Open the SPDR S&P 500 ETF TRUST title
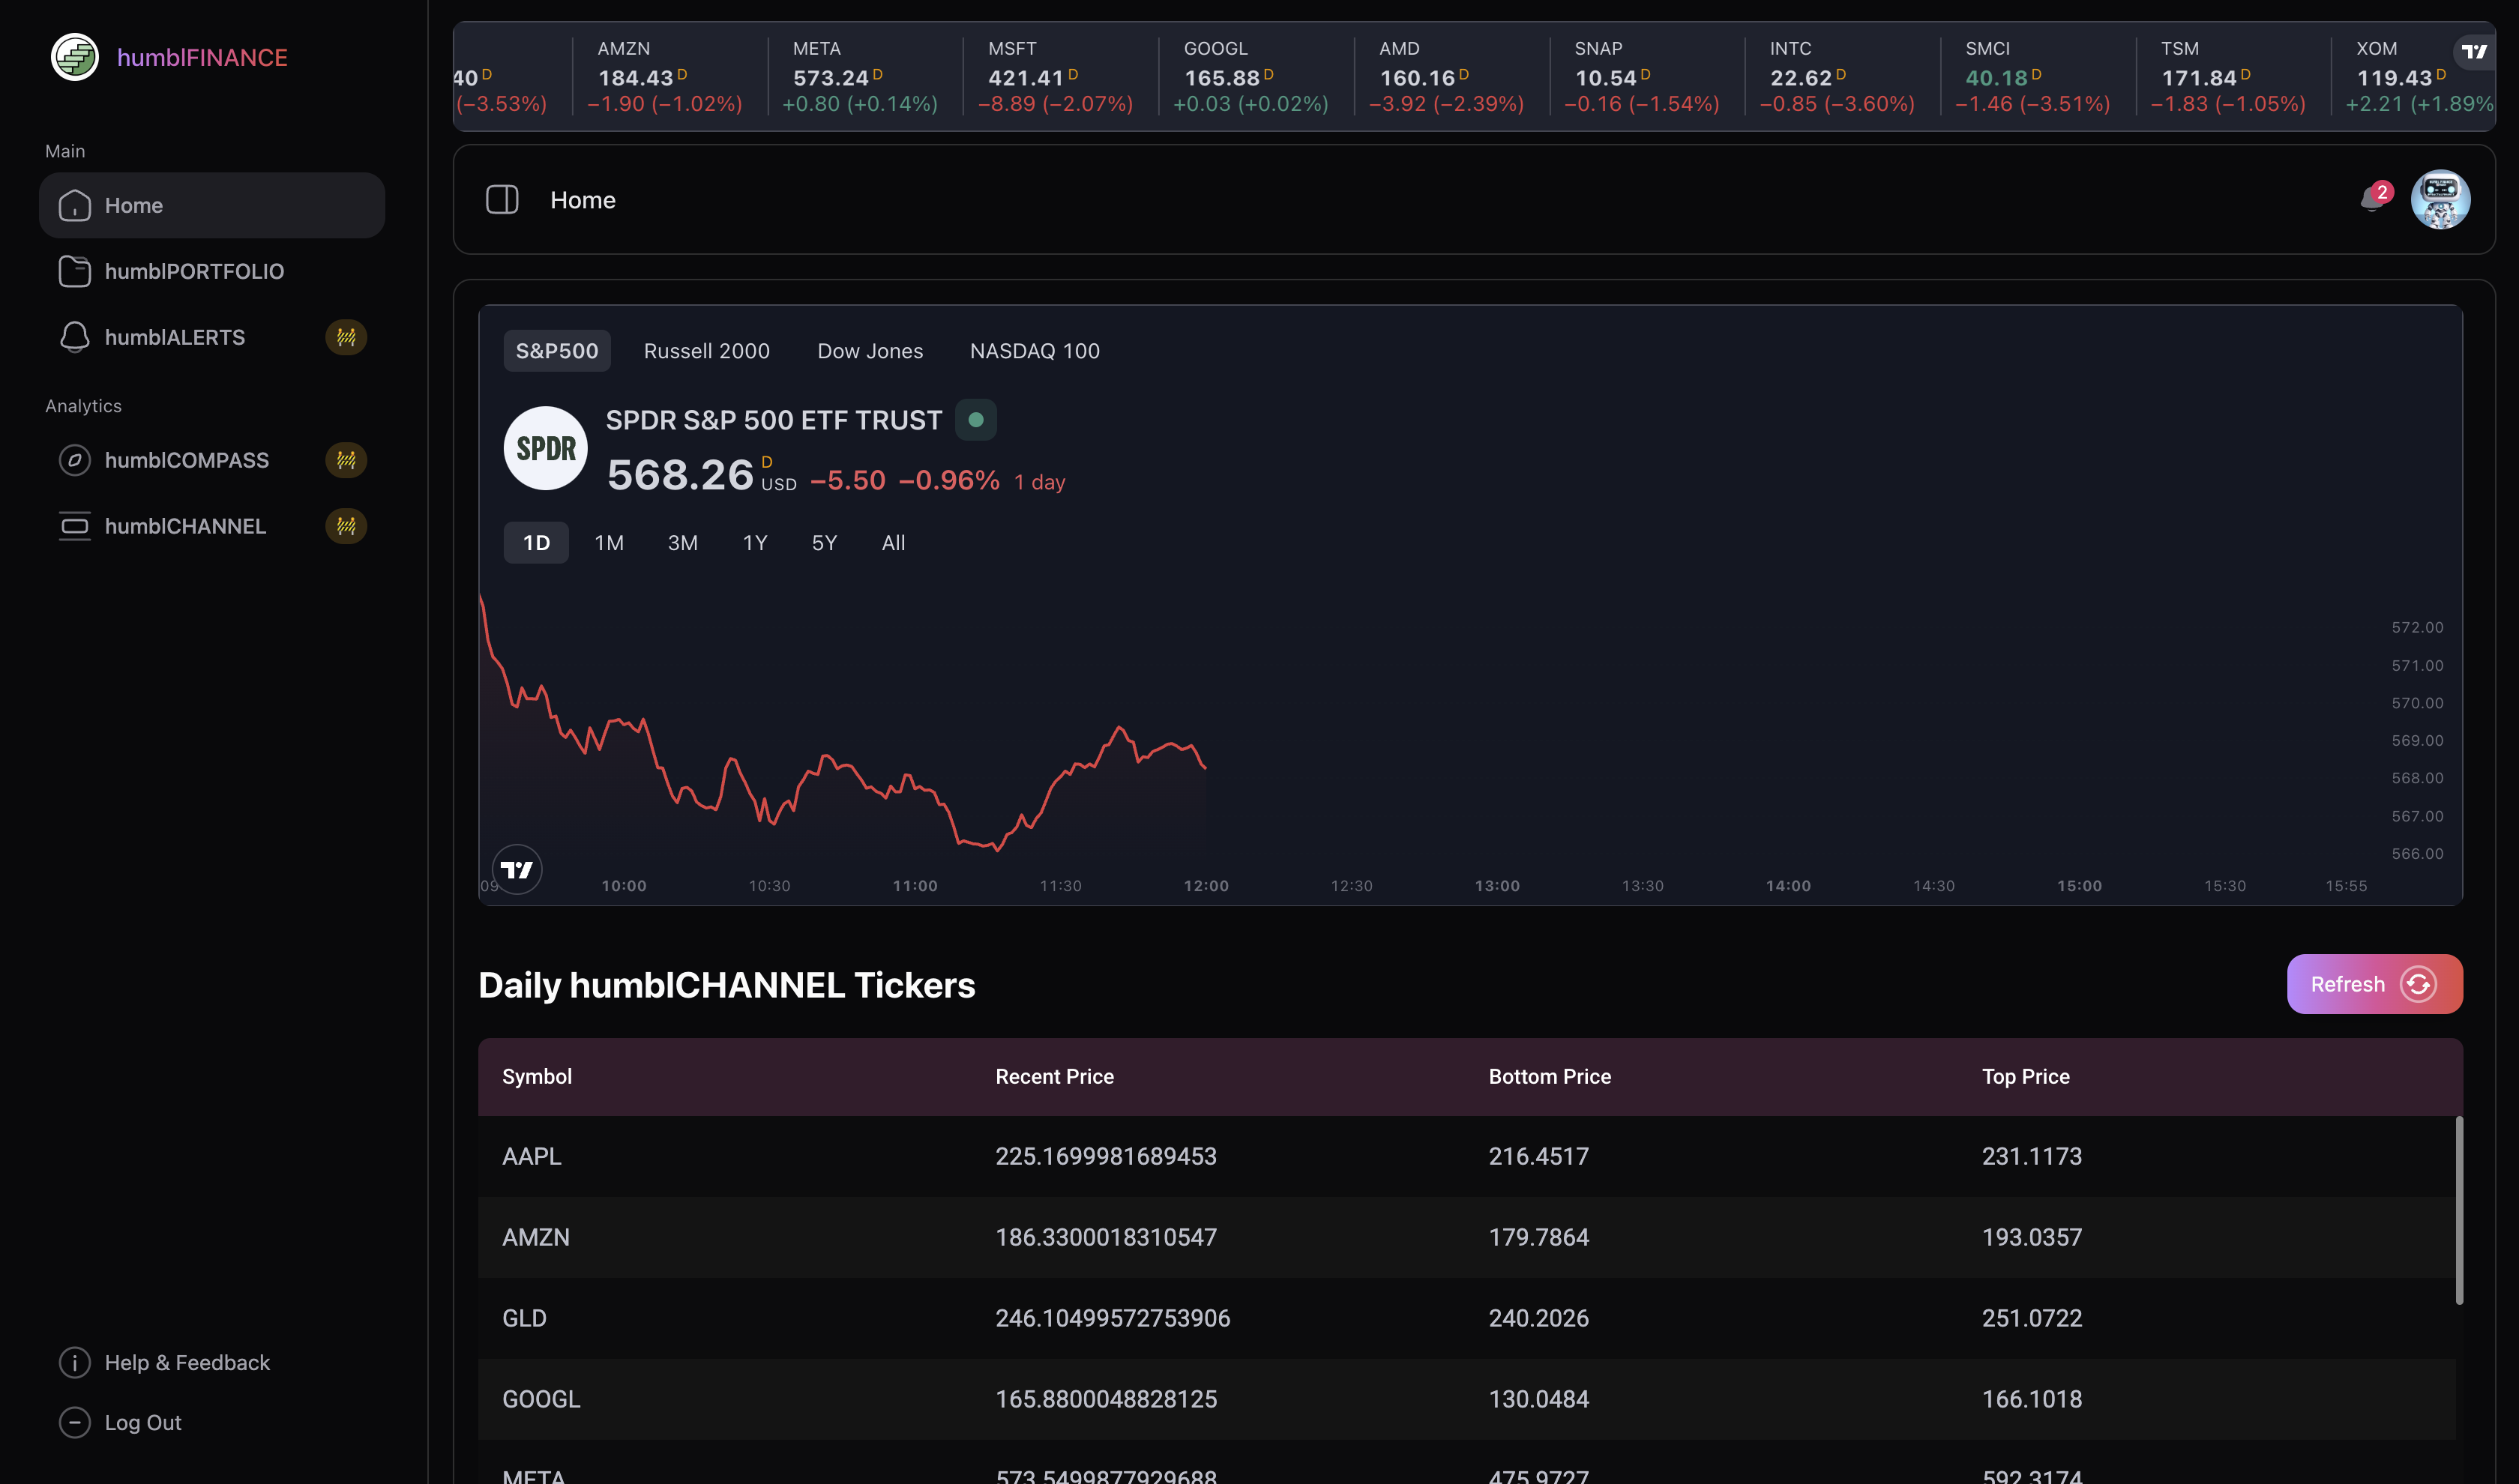Screen dimensions: 2519x1484 click(x=774, y=420)
